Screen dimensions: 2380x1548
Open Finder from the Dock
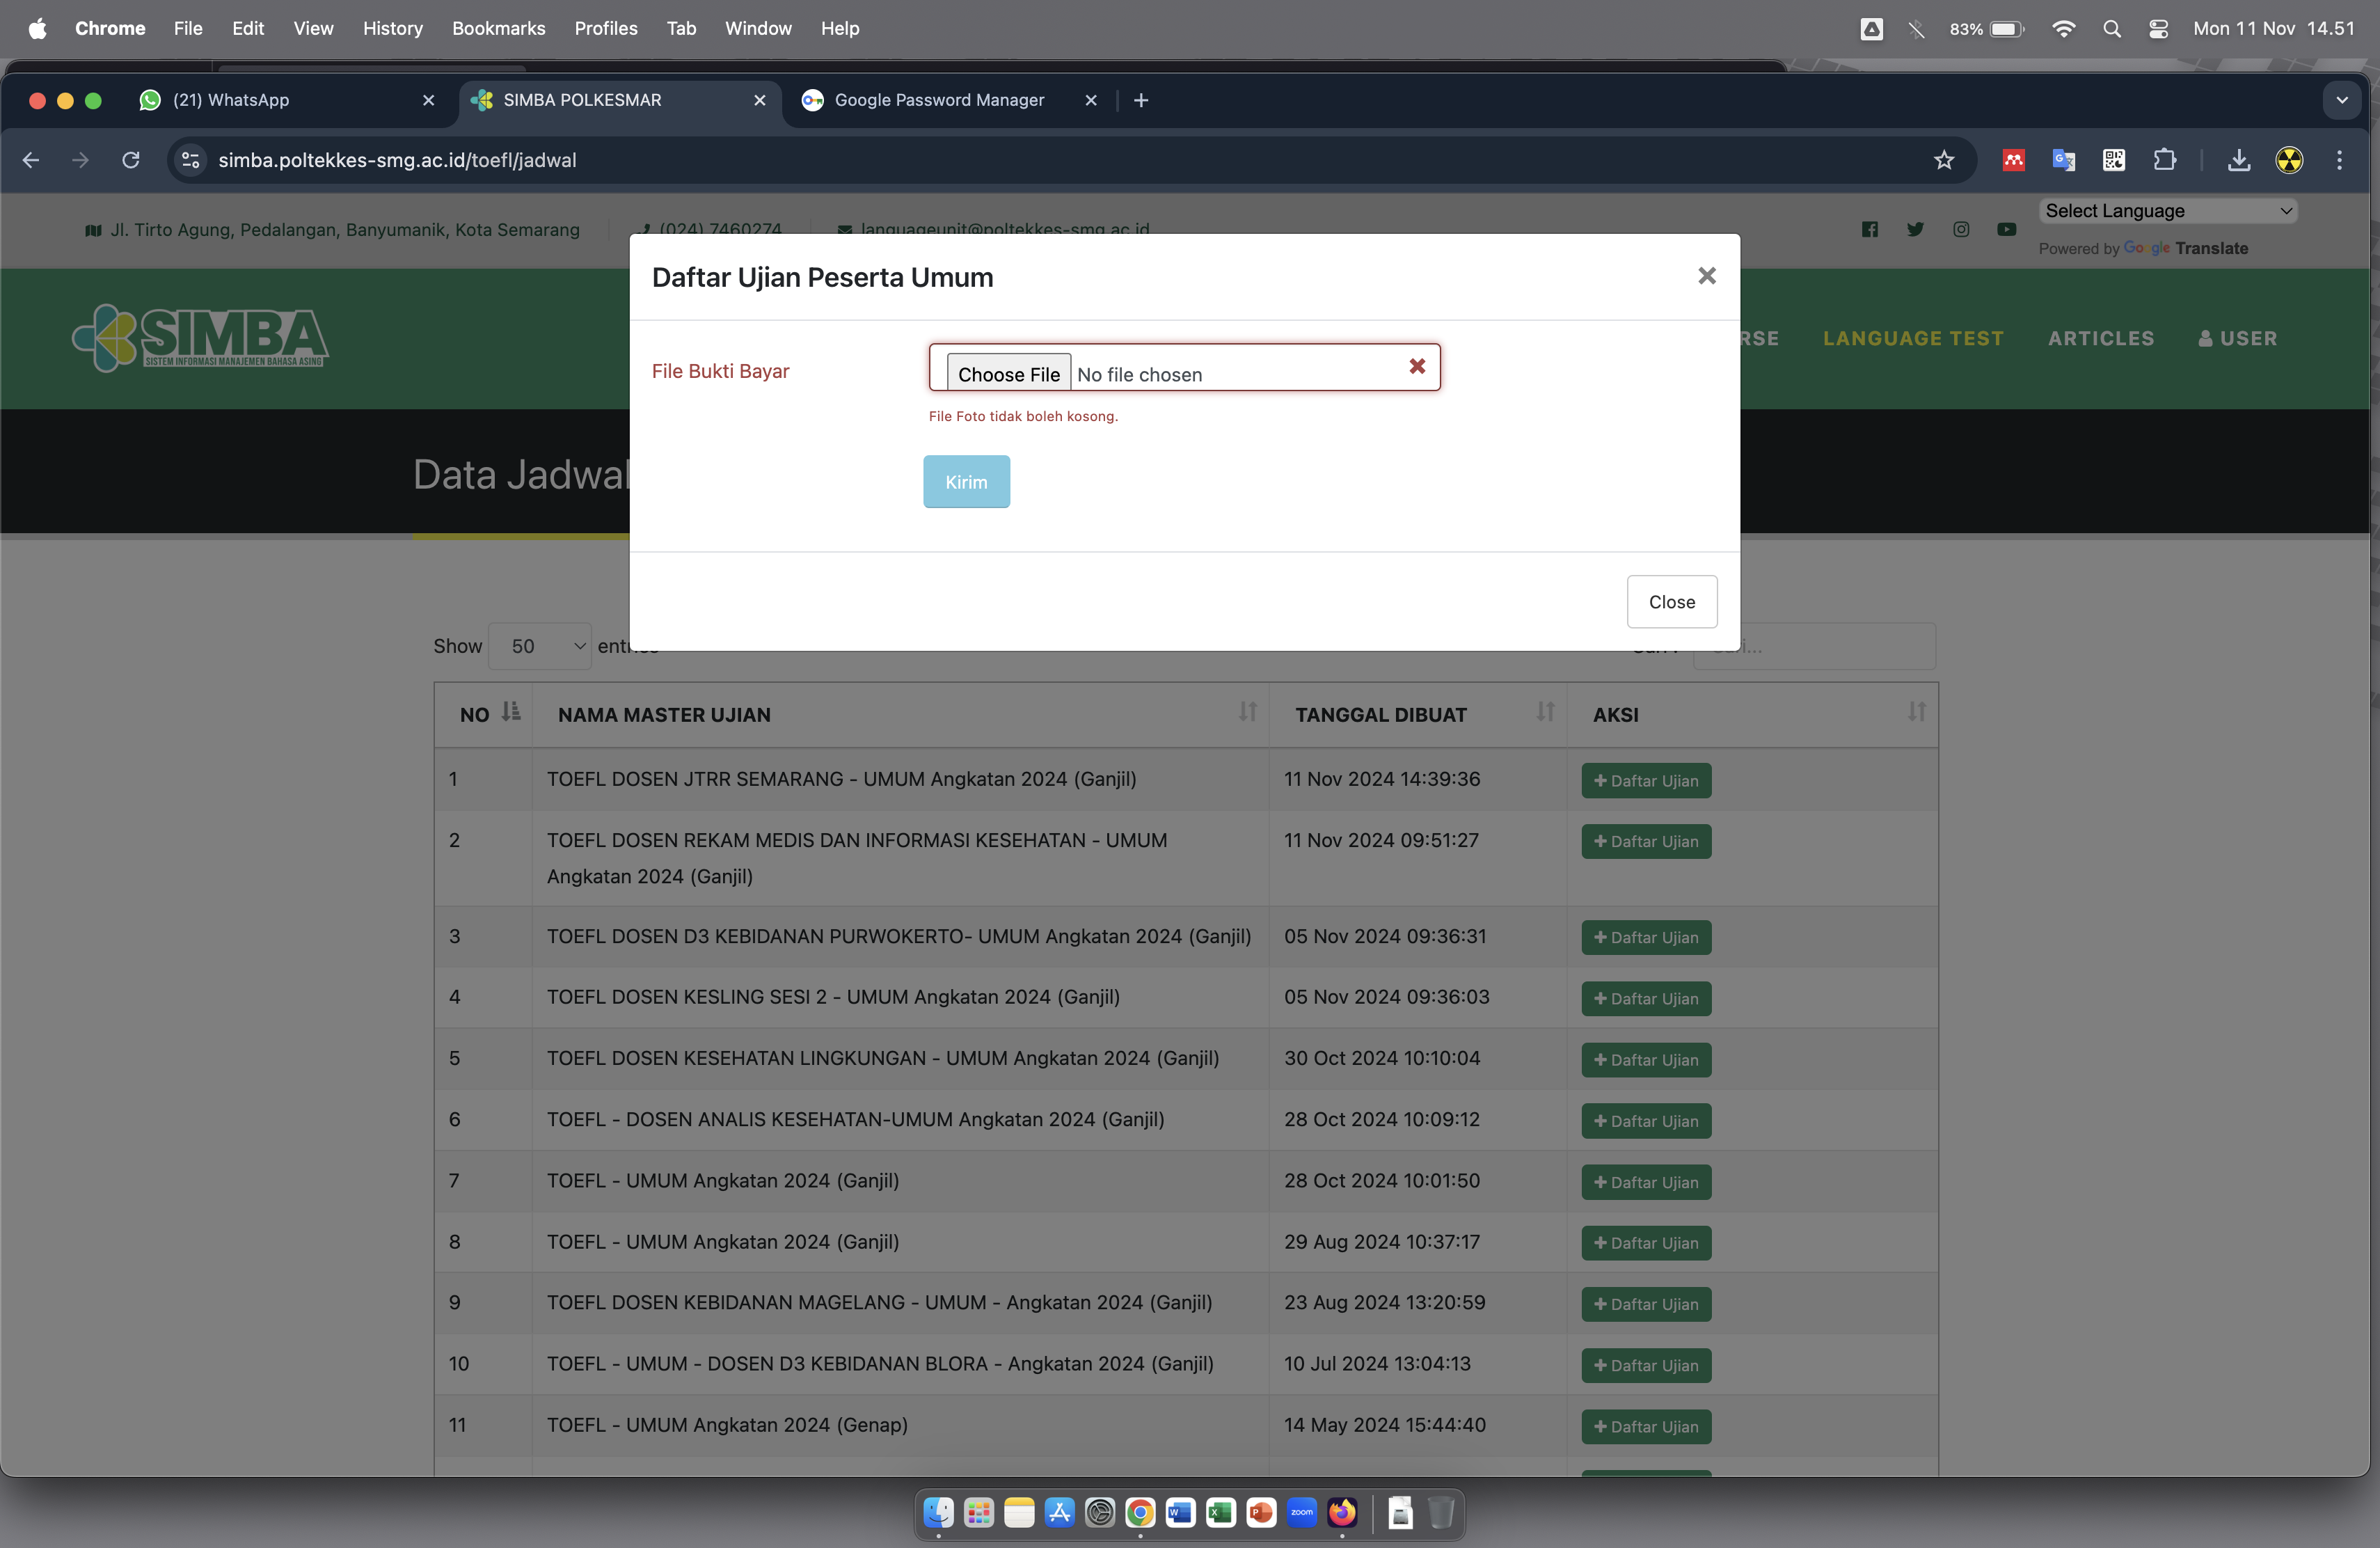[x=938, y=1512]
